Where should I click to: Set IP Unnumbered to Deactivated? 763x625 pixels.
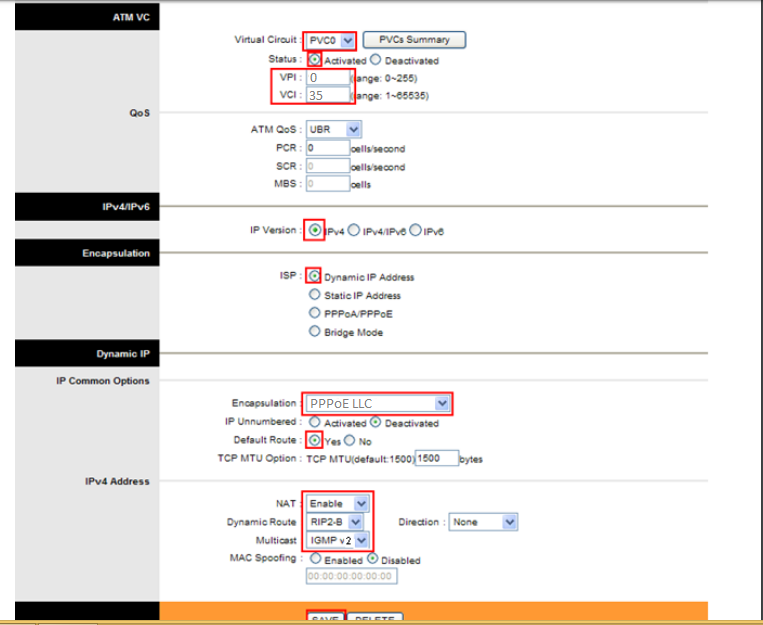pos(375,422)
